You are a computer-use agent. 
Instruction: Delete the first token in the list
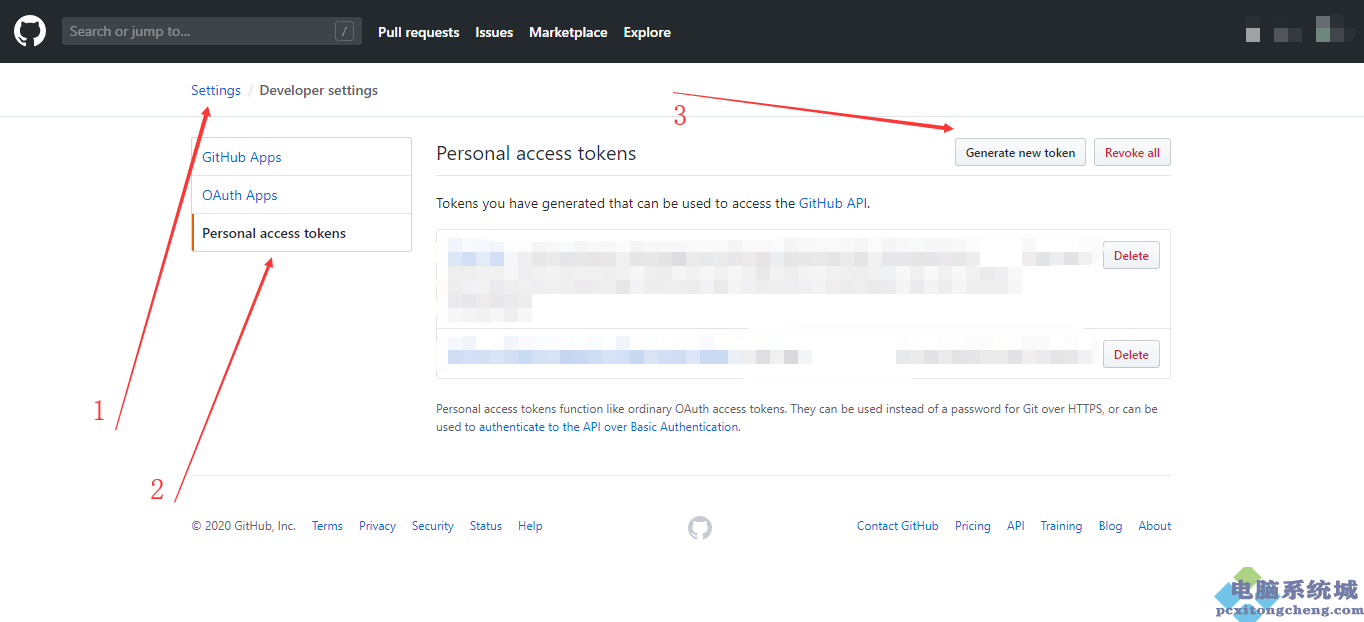(x=1131, y=255)
